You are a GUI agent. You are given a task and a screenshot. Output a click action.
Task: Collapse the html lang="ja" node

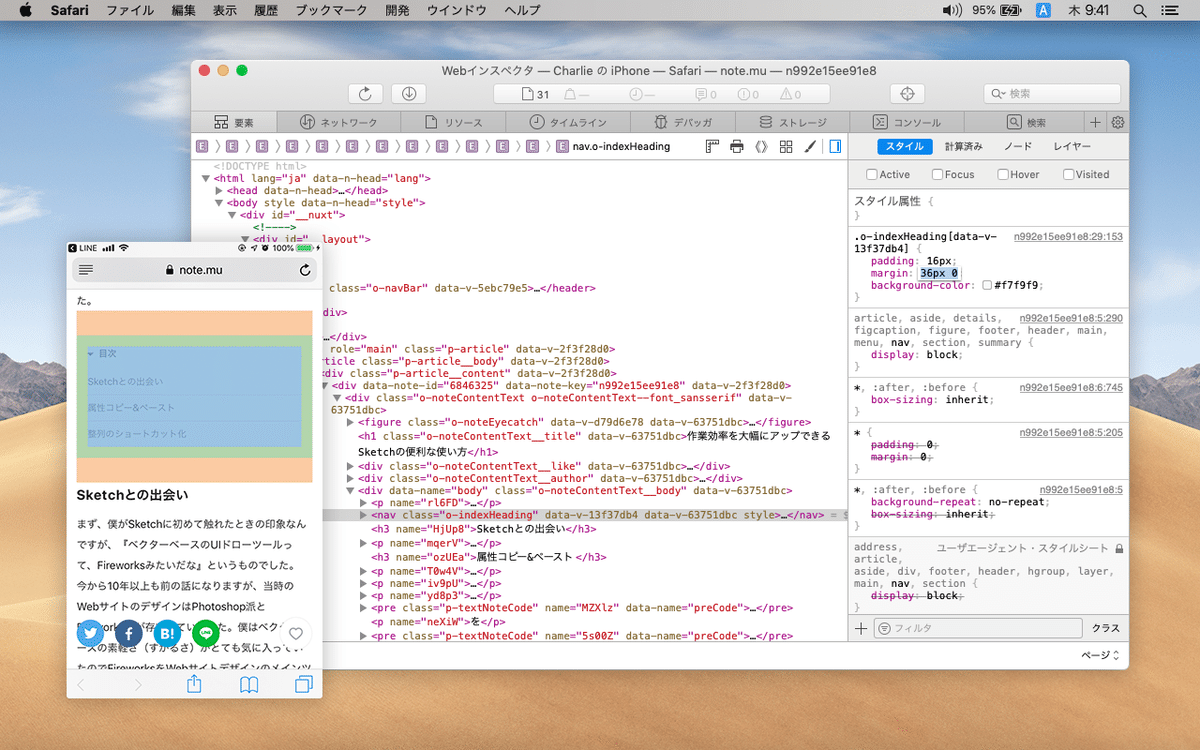pos(206,178)
